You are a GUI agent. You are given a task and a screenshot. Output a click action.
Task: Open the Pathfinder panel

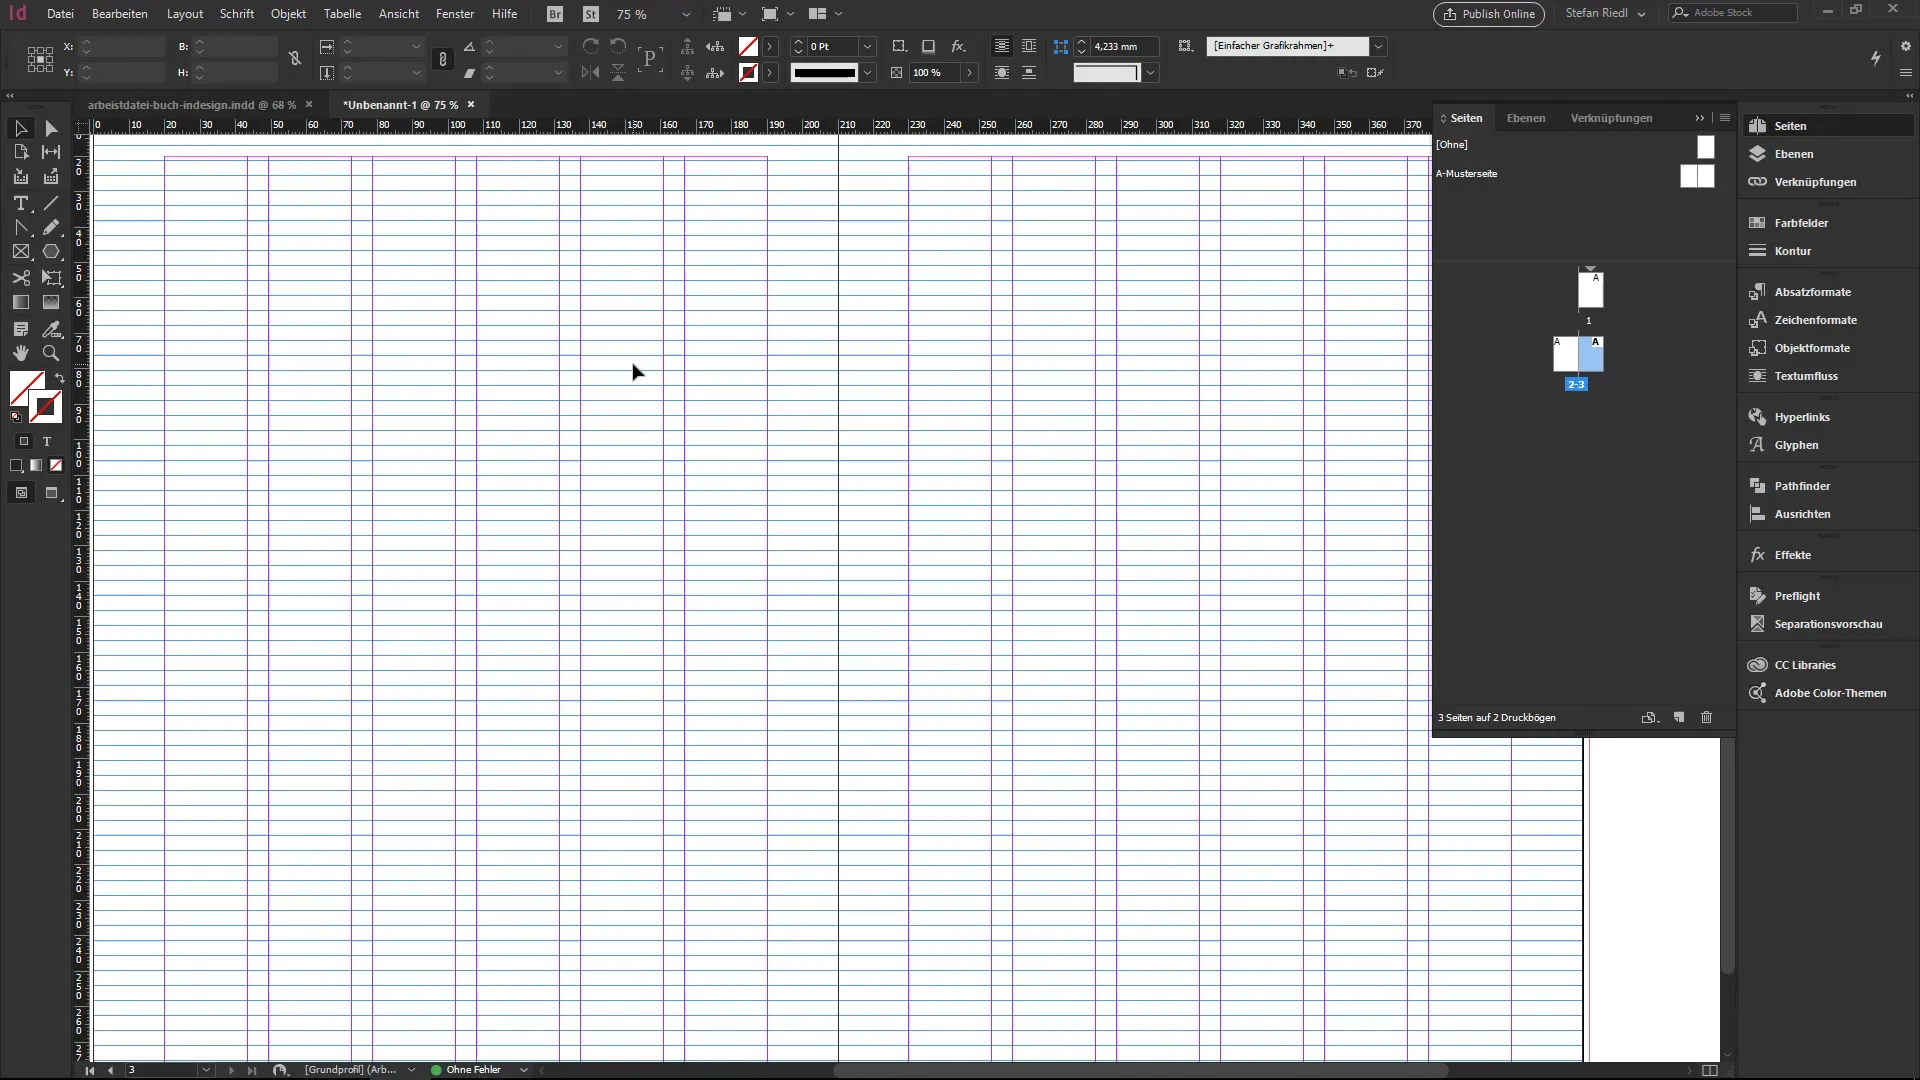tap(1802, 486)
